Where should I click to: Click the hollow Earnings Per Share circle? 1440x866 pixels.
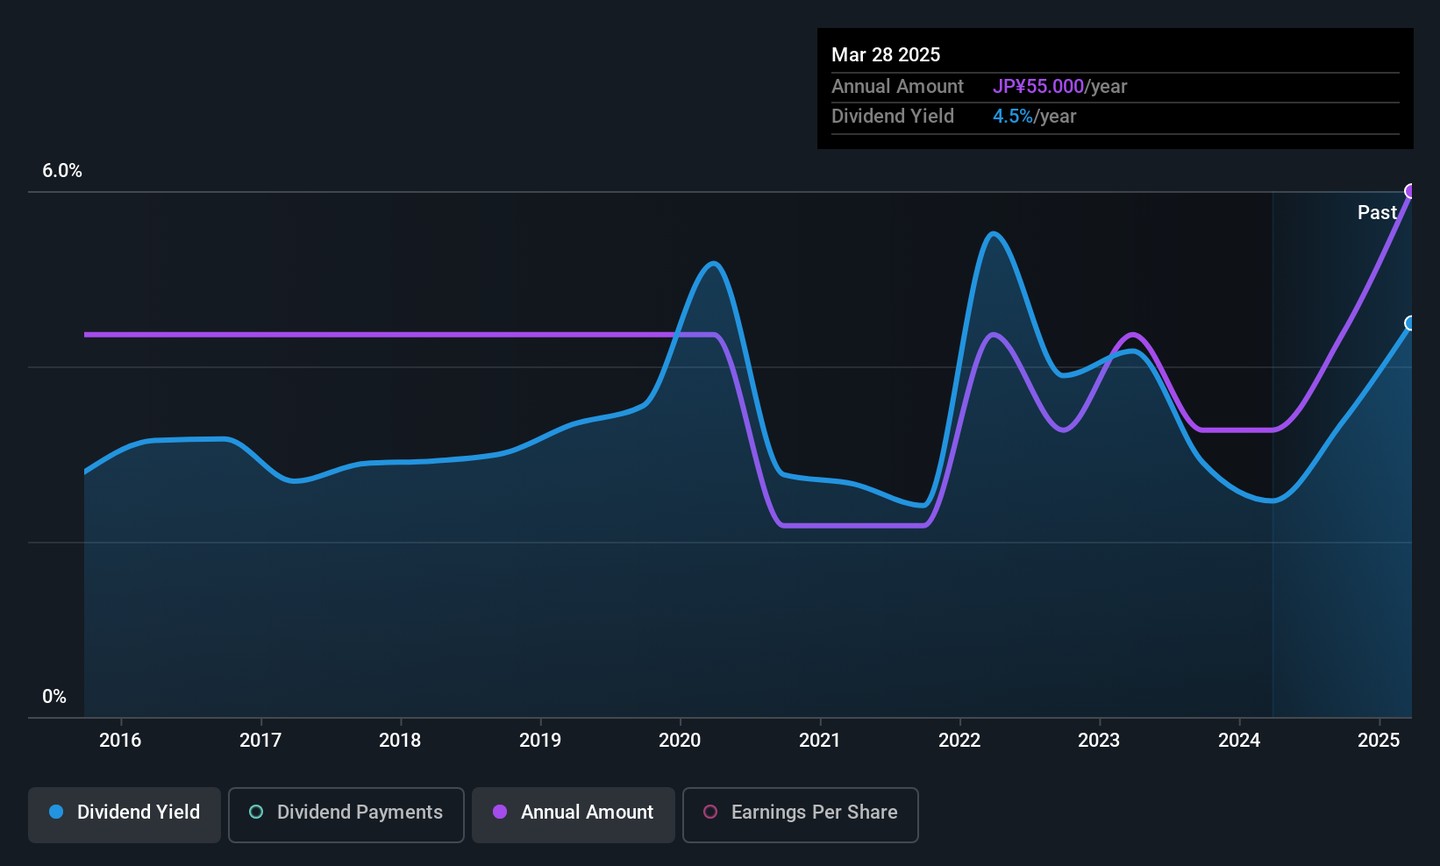(x=710, y=812)
